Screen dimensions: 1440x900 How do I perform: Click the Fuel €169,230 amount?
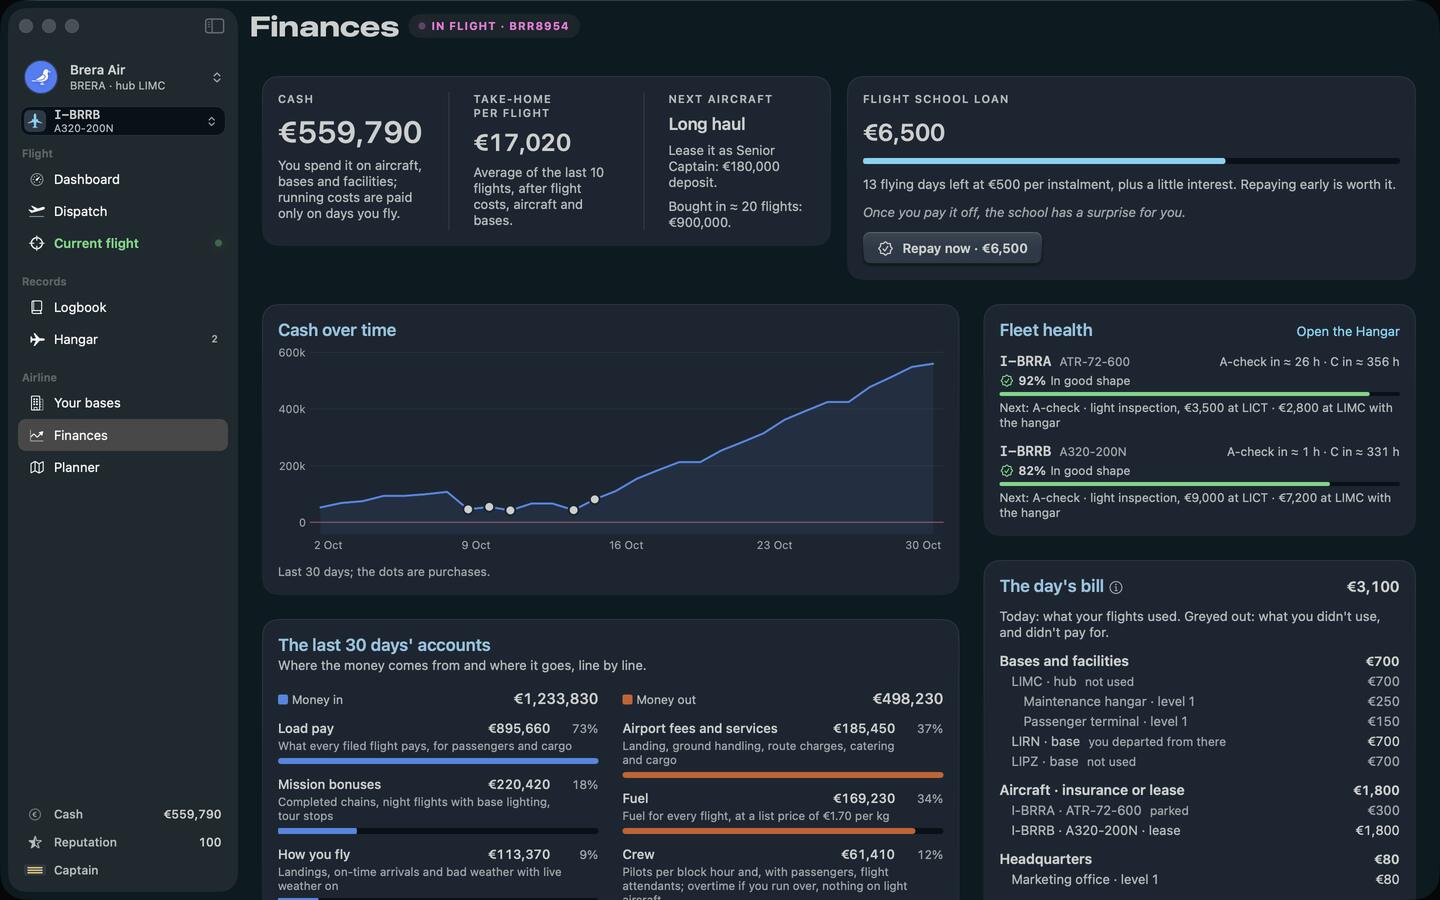[x=864, y=799]
